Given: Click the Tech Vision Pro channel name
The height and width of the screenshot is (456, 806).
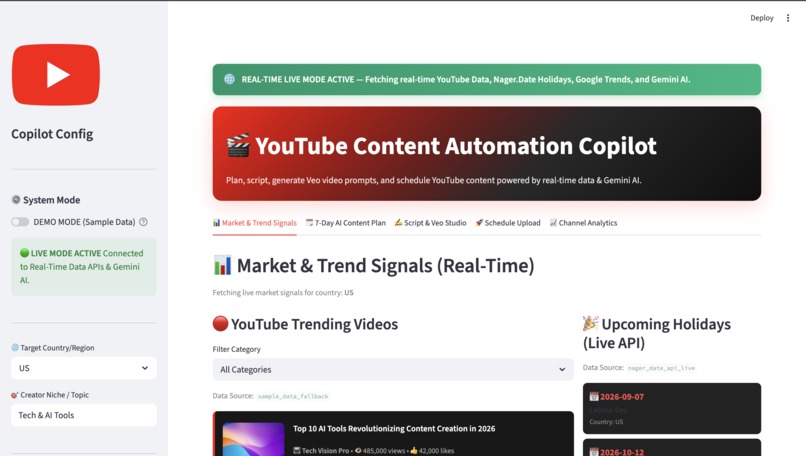Looking at the screenshot, I should (325, 451).
